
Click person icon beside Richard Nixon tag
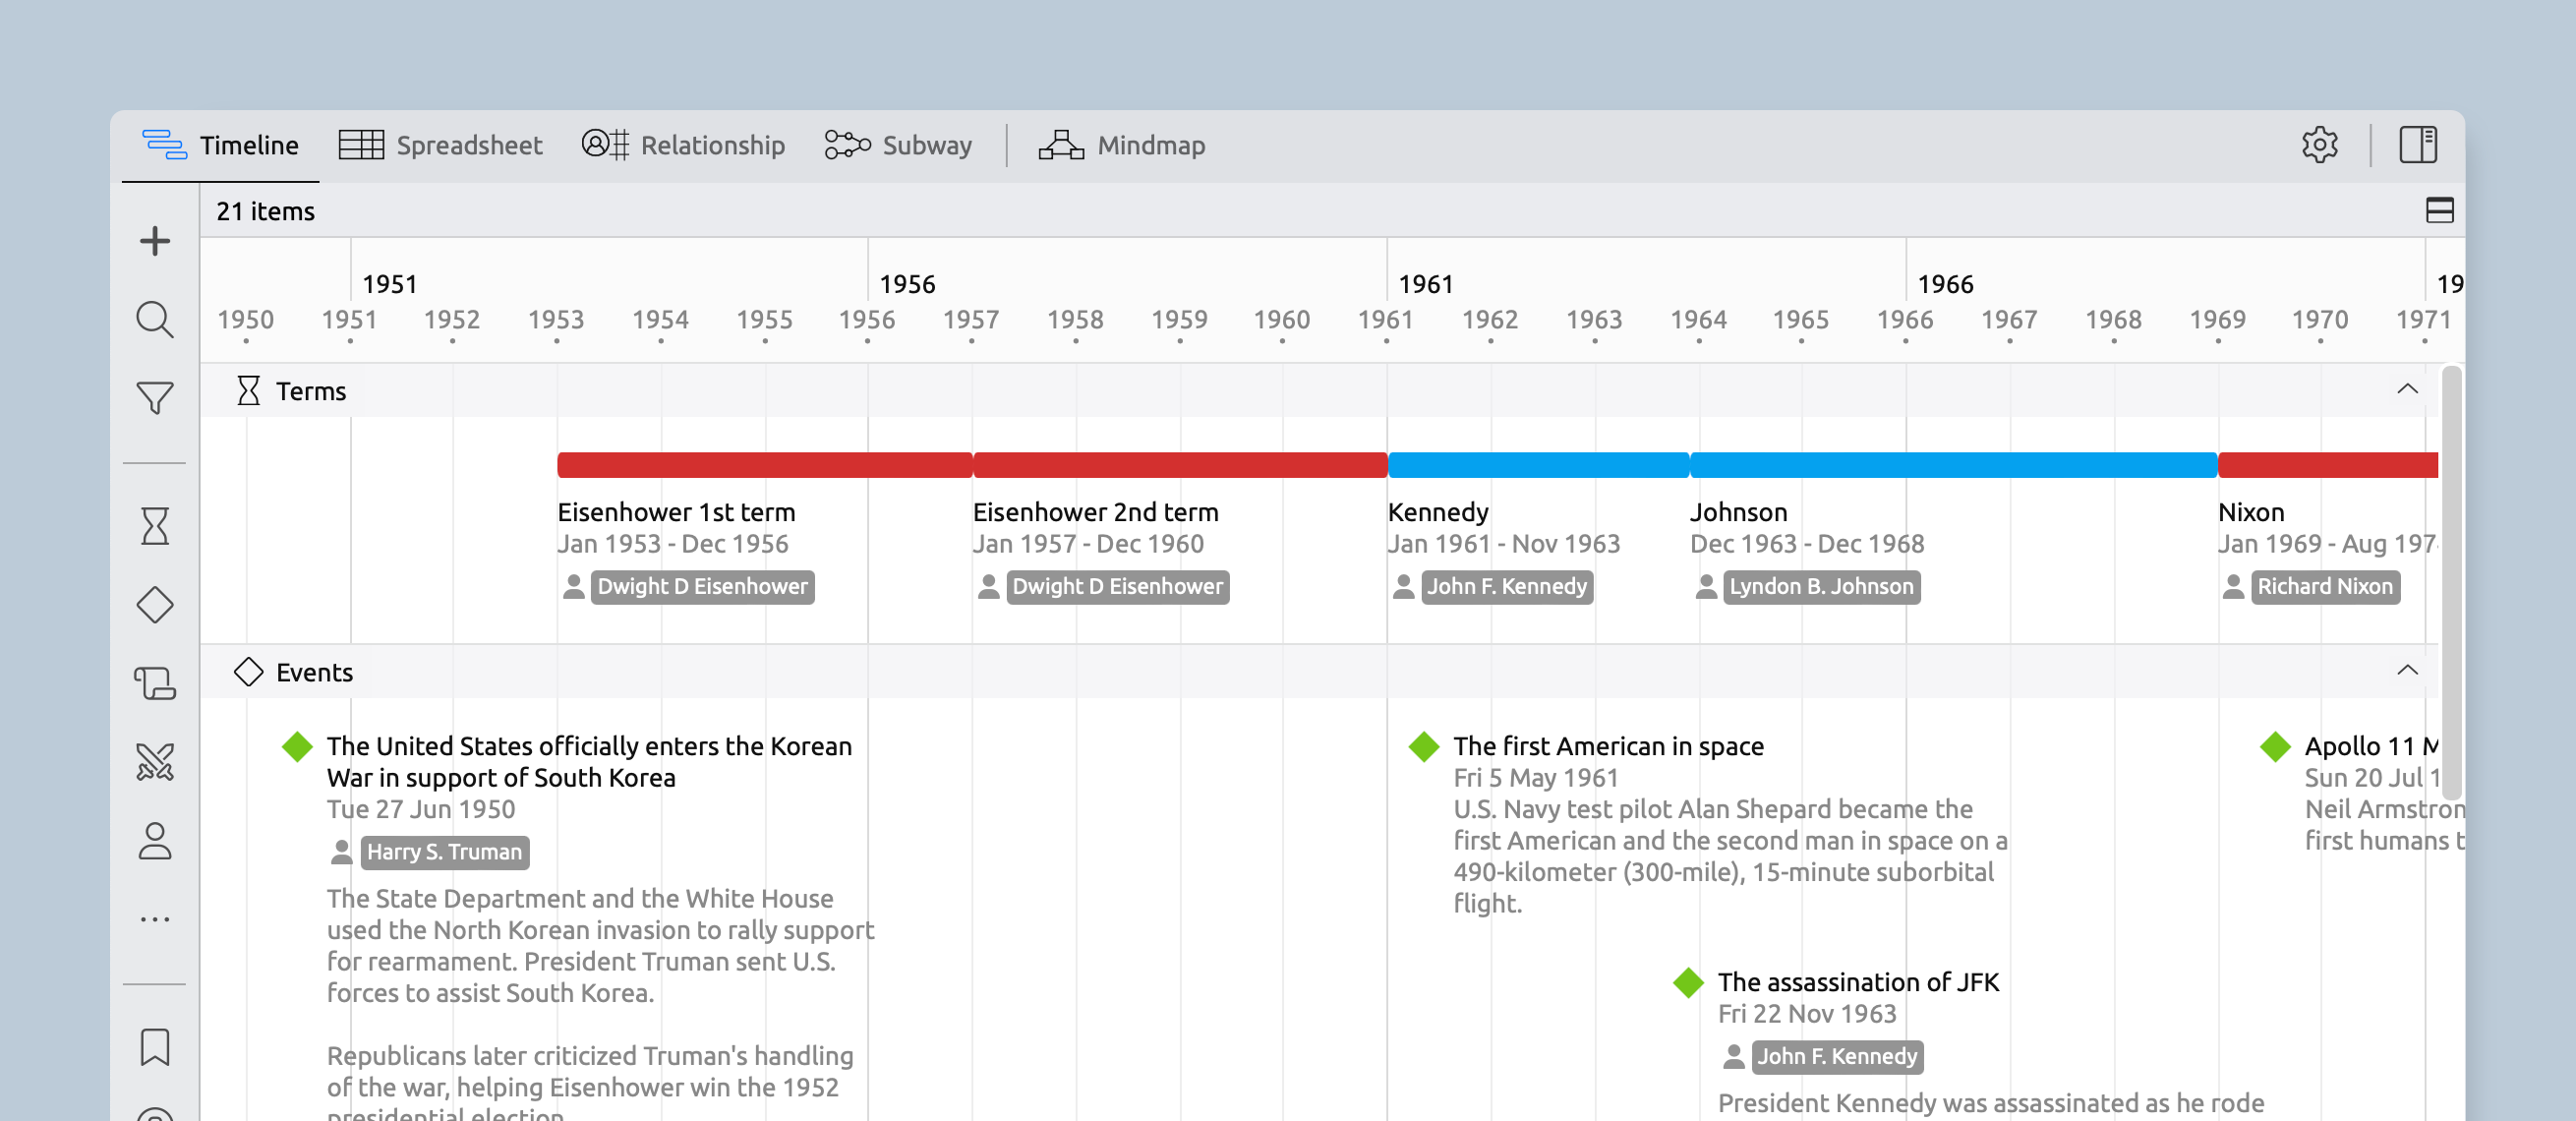pos(2233,587)
